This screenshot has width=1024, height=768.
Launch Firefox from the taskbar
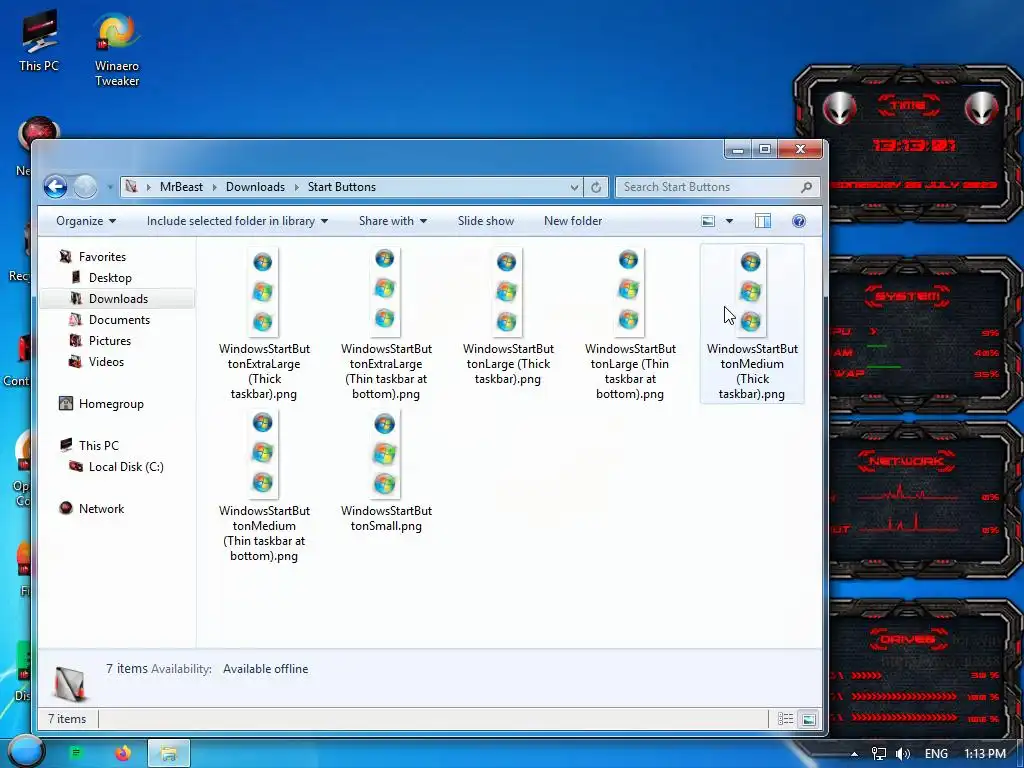[x=123, y=753]
